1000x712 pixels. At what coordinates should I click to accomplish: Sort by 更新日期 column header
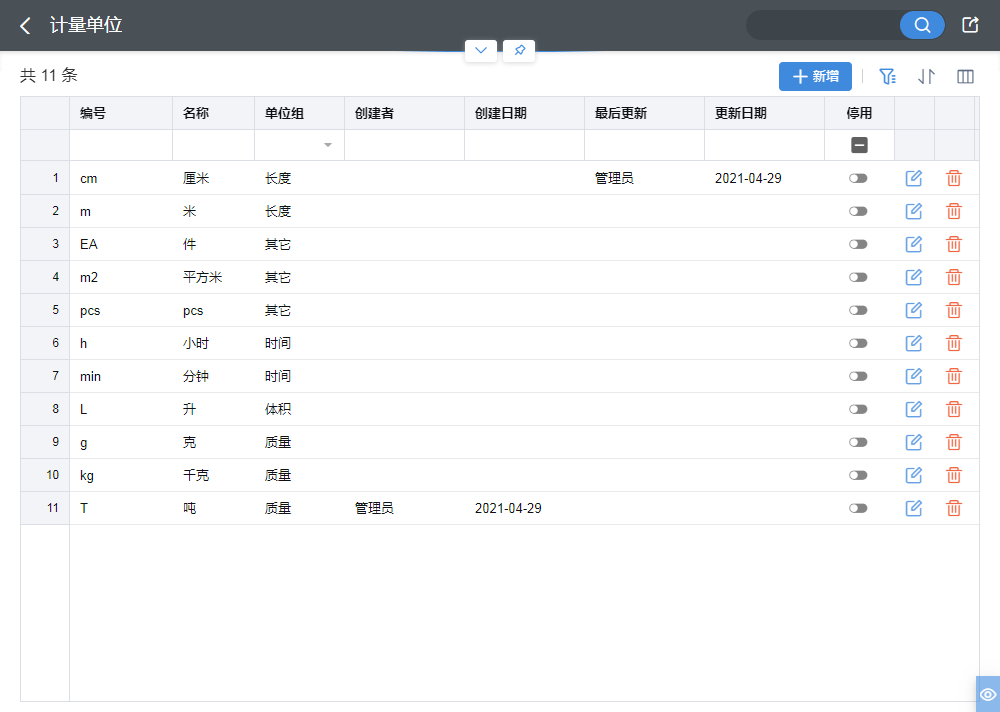coord(764,113)
